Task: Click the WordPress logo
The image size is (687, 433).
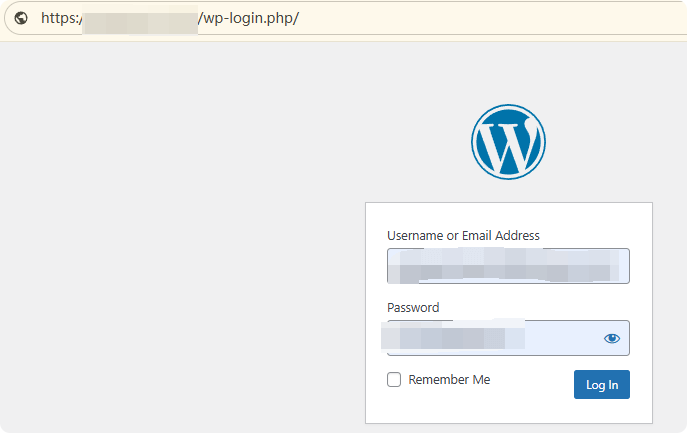Action: [508, 143]
